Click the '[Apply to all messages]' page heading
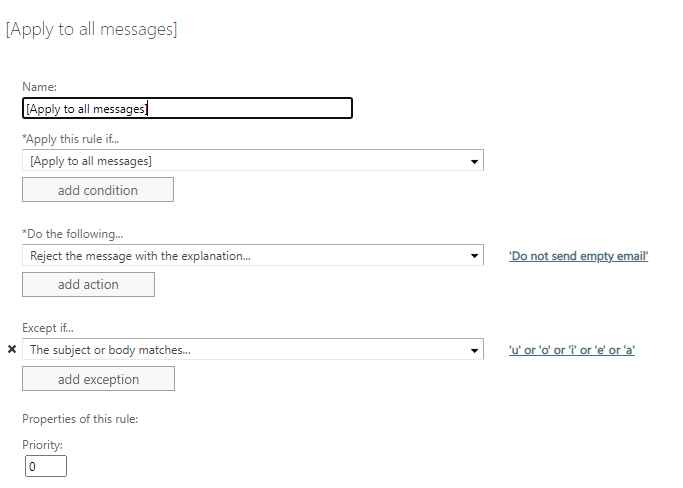The height and width of the screenshot is (488, 683). (91, 29)
